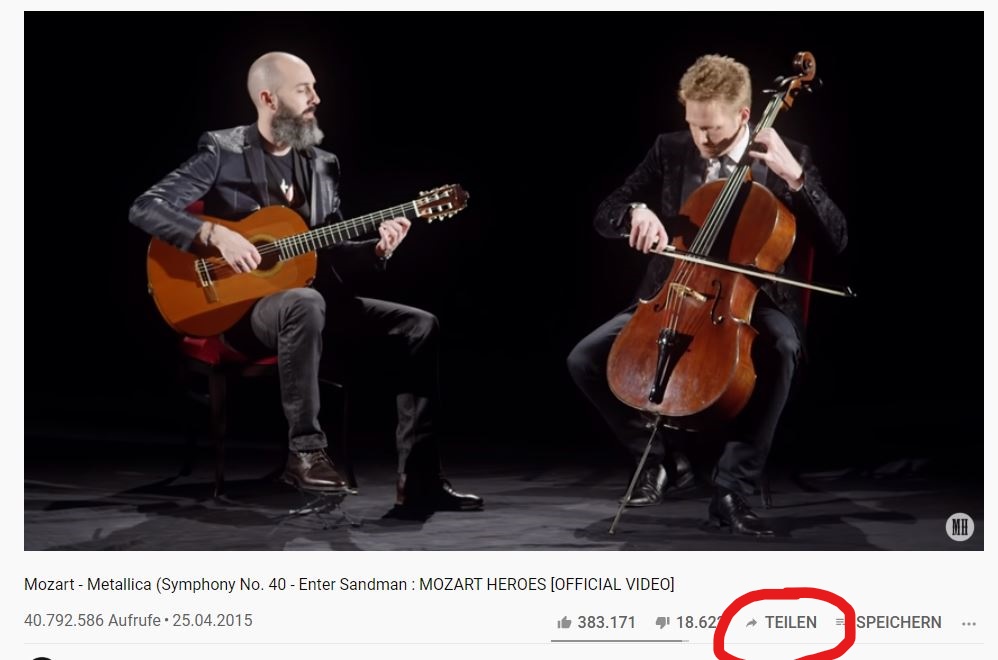Click the 40.792.586 Aufrufe view count
Image resolution: width=998 pixels, height=660 pixels.
point(92,621)
